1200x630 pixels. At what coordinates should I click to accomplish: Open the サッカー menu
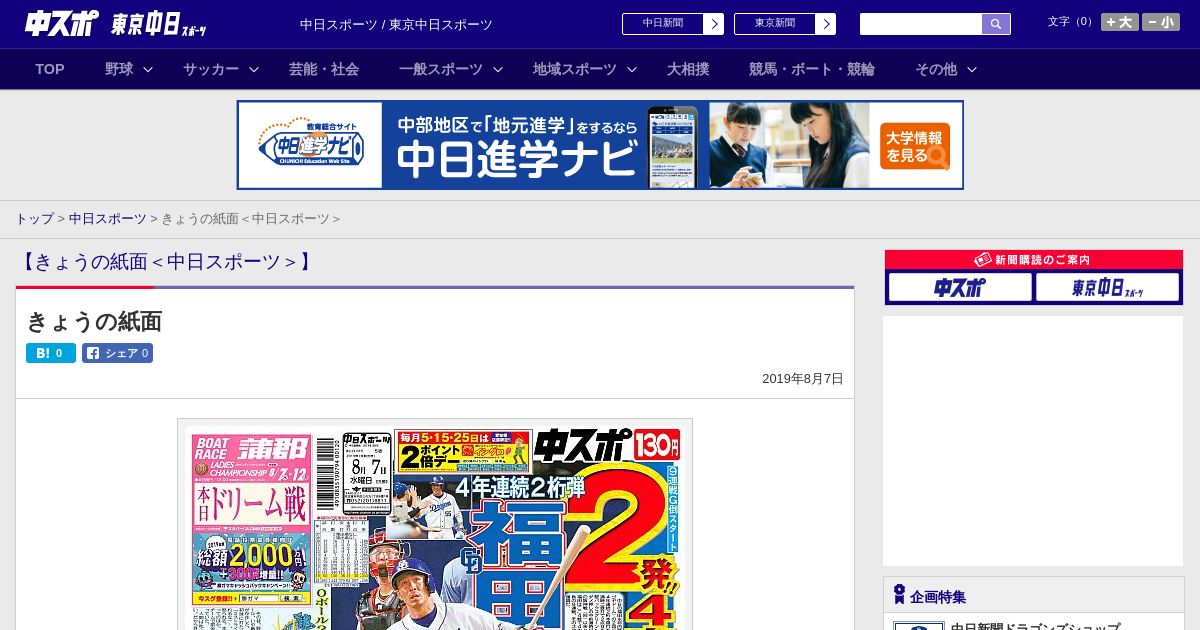[x=211, y=69]
